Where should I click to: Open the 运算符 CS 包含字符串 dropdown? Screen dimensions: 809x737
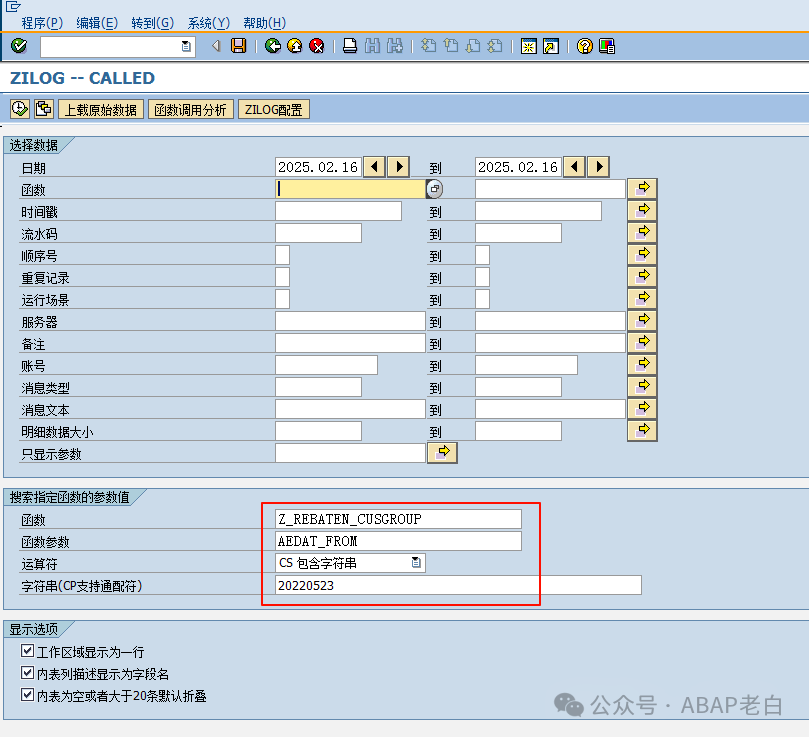[416, 563]
